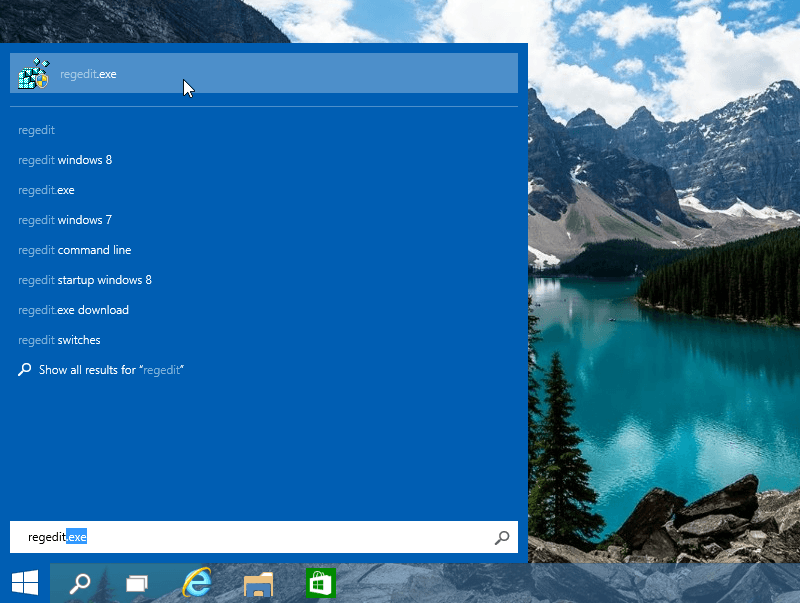
Task: Open Task View from the taskbar
Action: (137, 583)
